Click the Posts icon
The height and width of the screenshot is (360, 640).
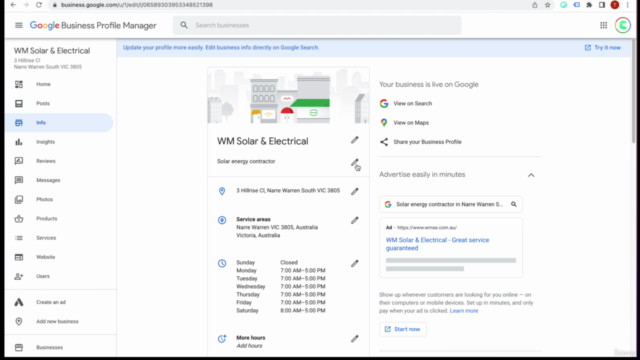tap(19, 103)
